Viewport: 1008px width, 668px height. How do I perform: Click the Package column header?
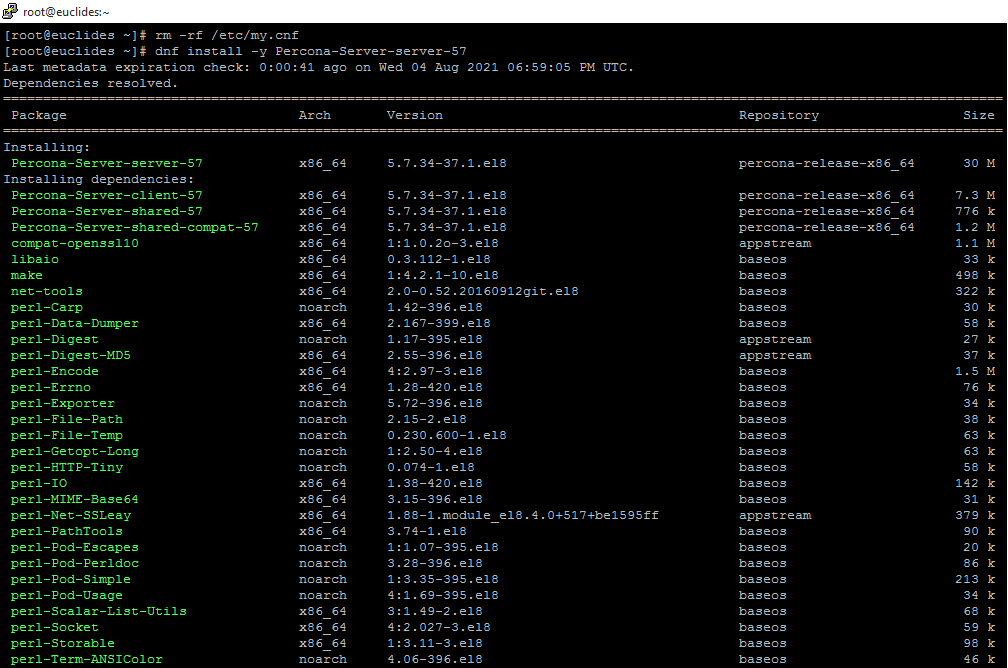(x=39, y=115)
